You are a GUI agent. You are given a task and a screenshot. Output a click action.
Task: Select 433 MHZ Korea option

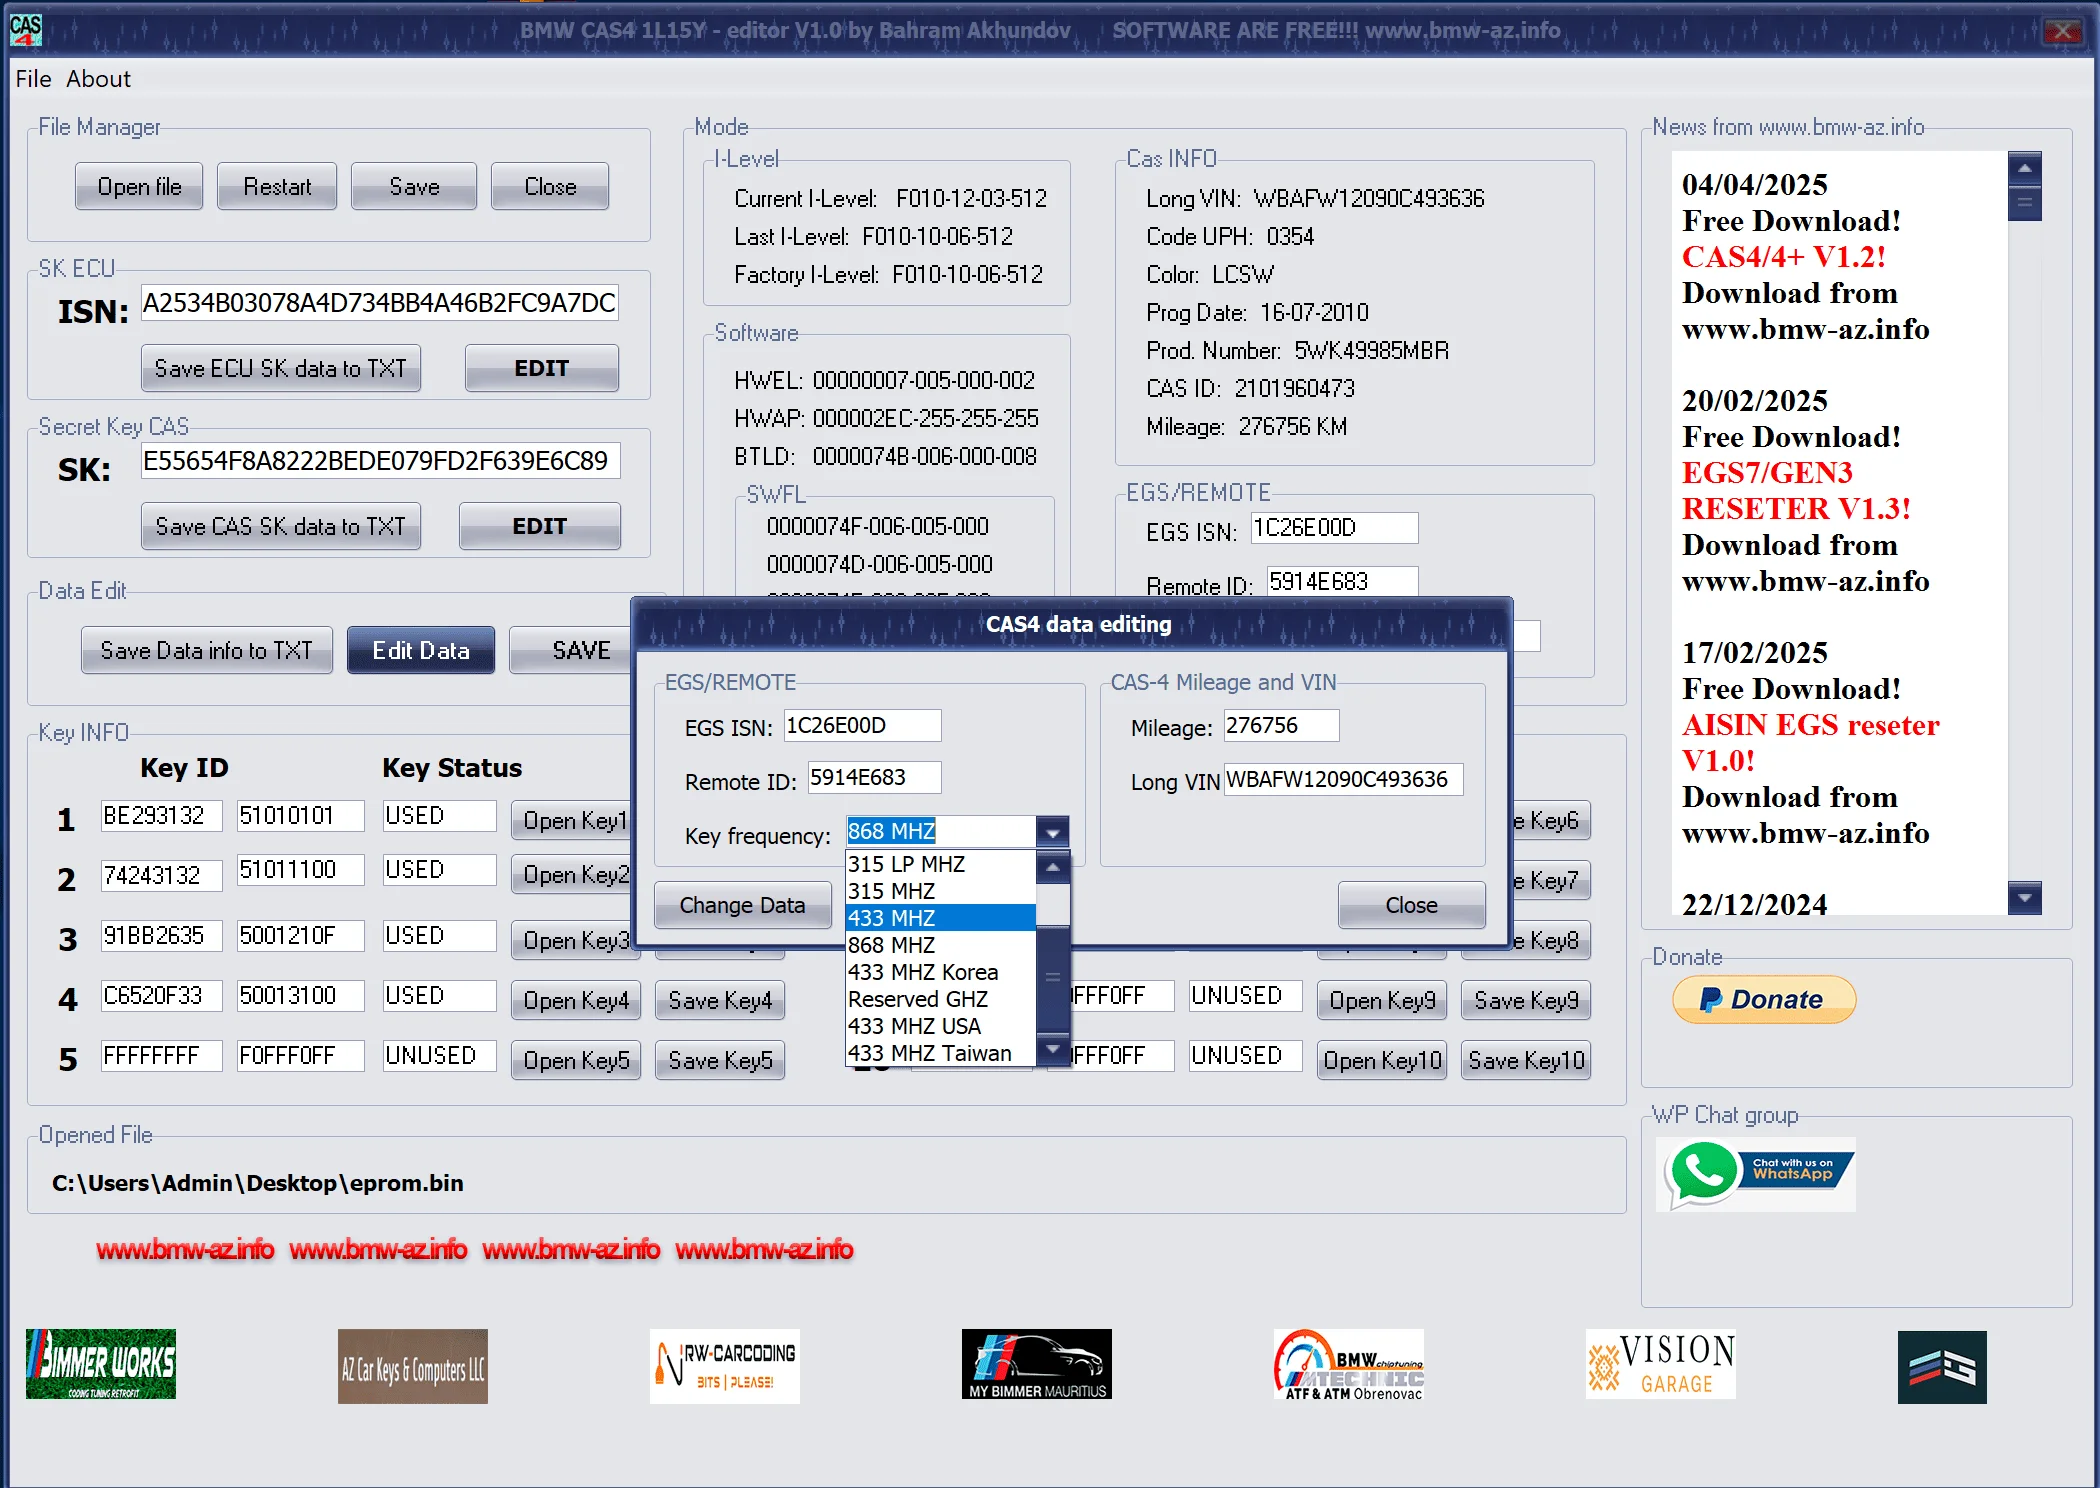(940, 972)
